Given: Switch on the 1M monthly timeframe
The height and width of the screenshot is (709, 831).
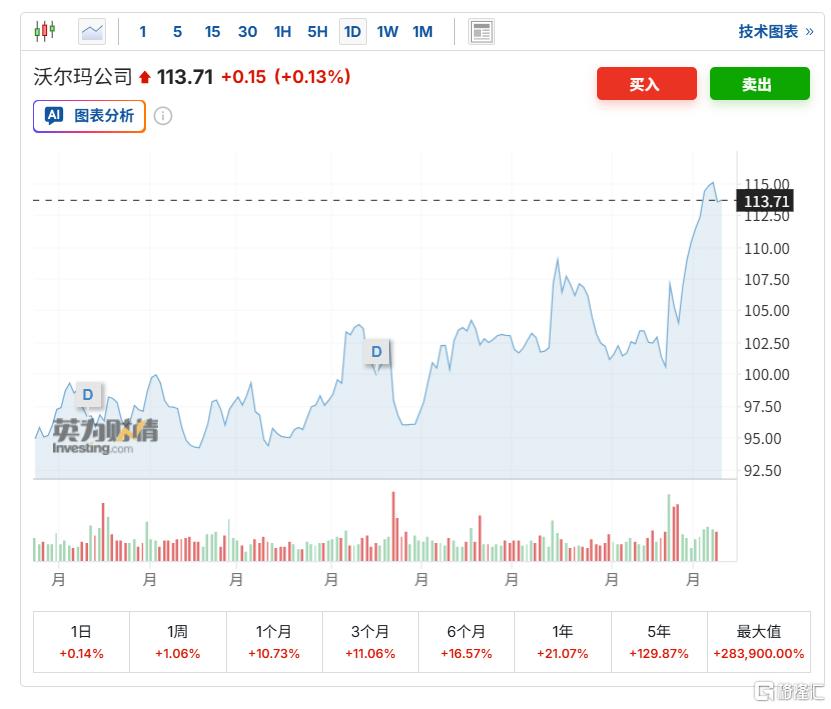Looking at the screenshot, I should [x=422, y=31].
